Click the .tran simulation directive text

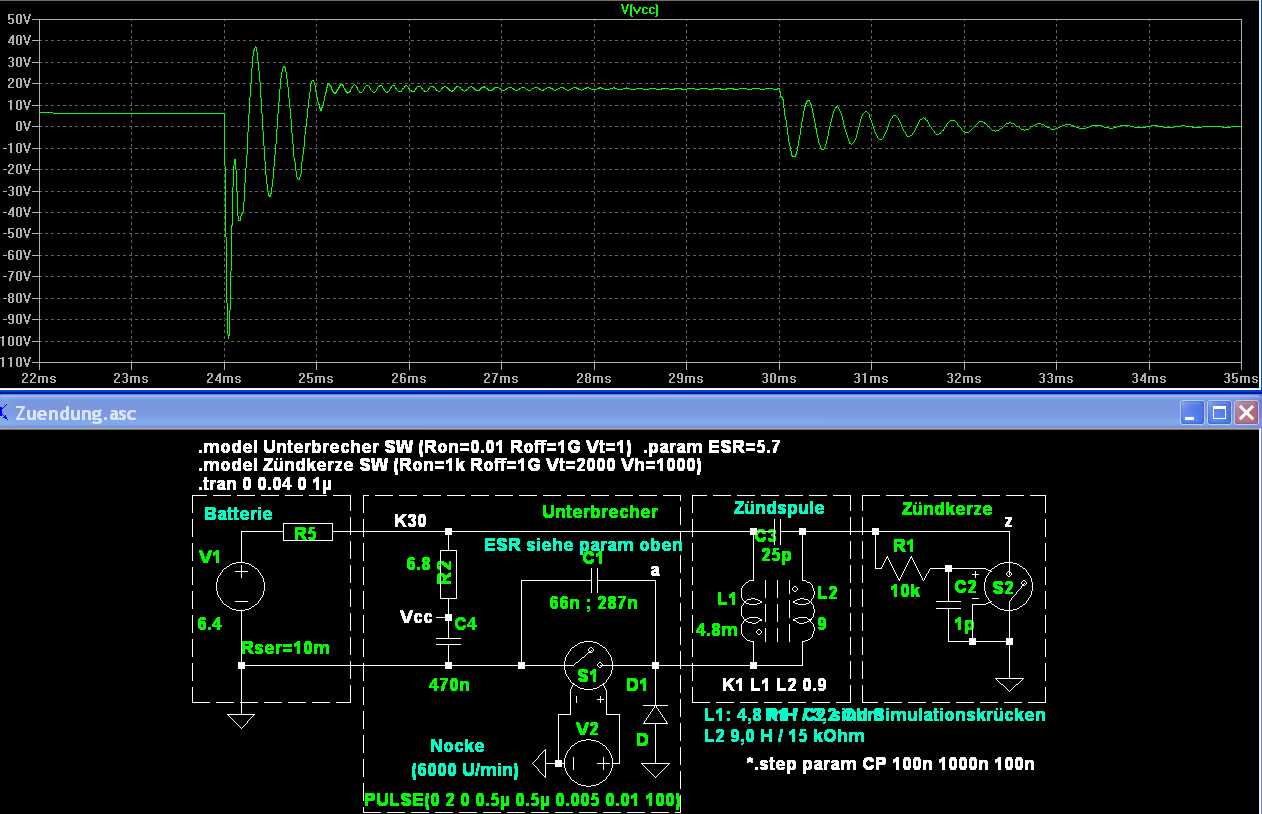[265, 484]
